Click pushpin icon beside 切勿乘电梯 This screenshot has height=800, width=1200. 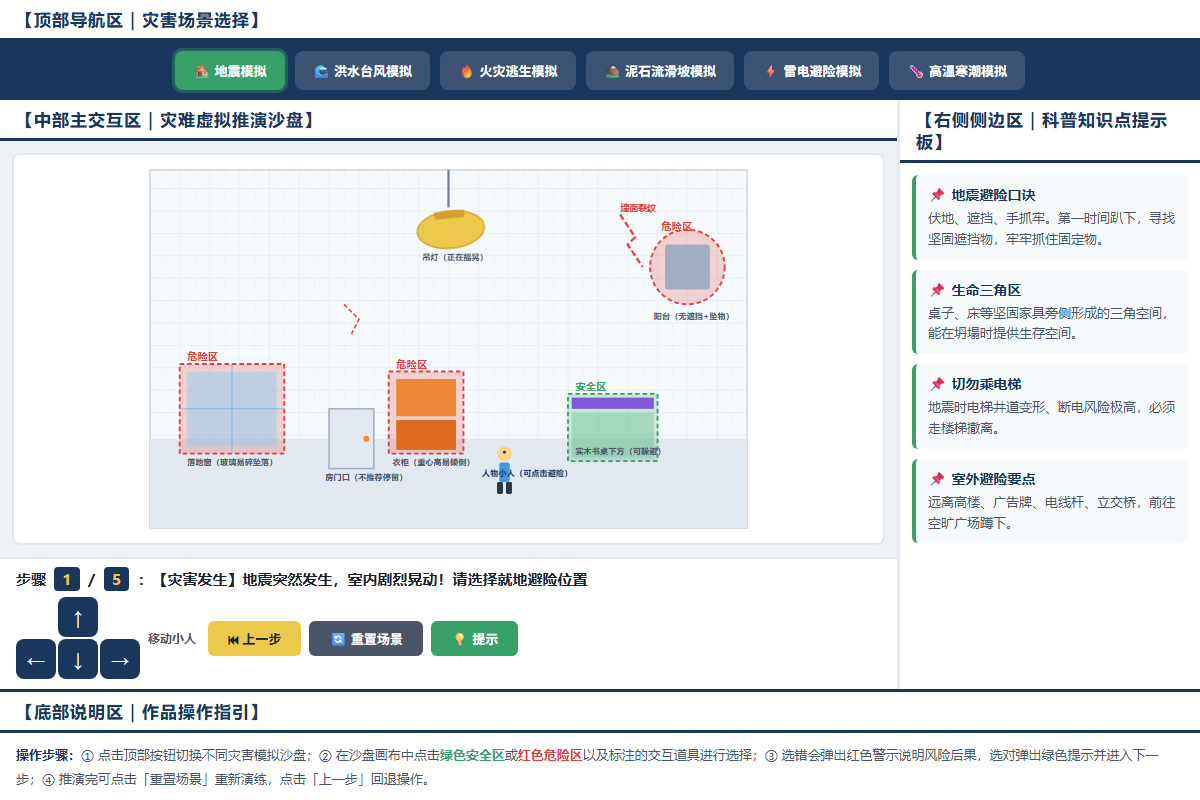coord(937,384)
